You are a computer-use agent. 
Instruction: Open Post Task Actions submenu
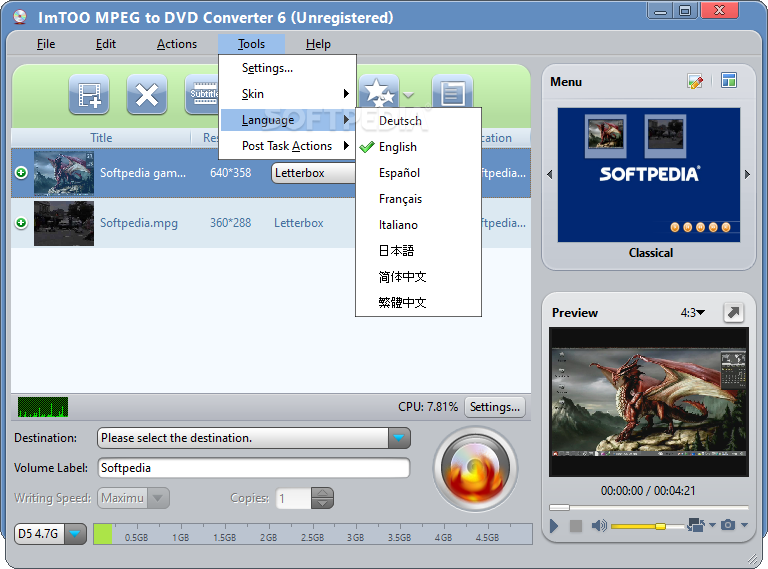coord(288,146)
